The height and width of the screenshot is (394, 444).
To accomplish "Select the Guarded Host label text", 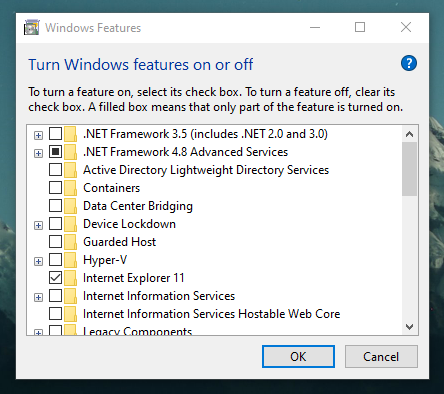I will 119,242.
